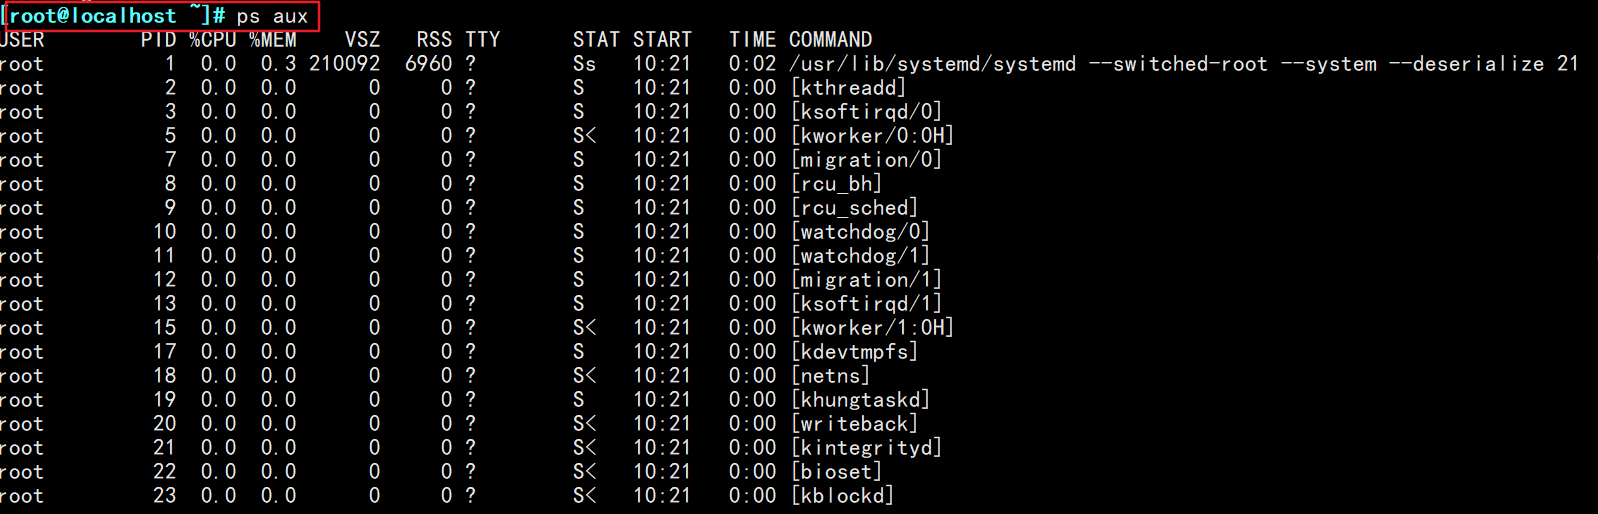Click the VSZ value 210092
This screenshot has height=514, width=1598.
(344, 64)
